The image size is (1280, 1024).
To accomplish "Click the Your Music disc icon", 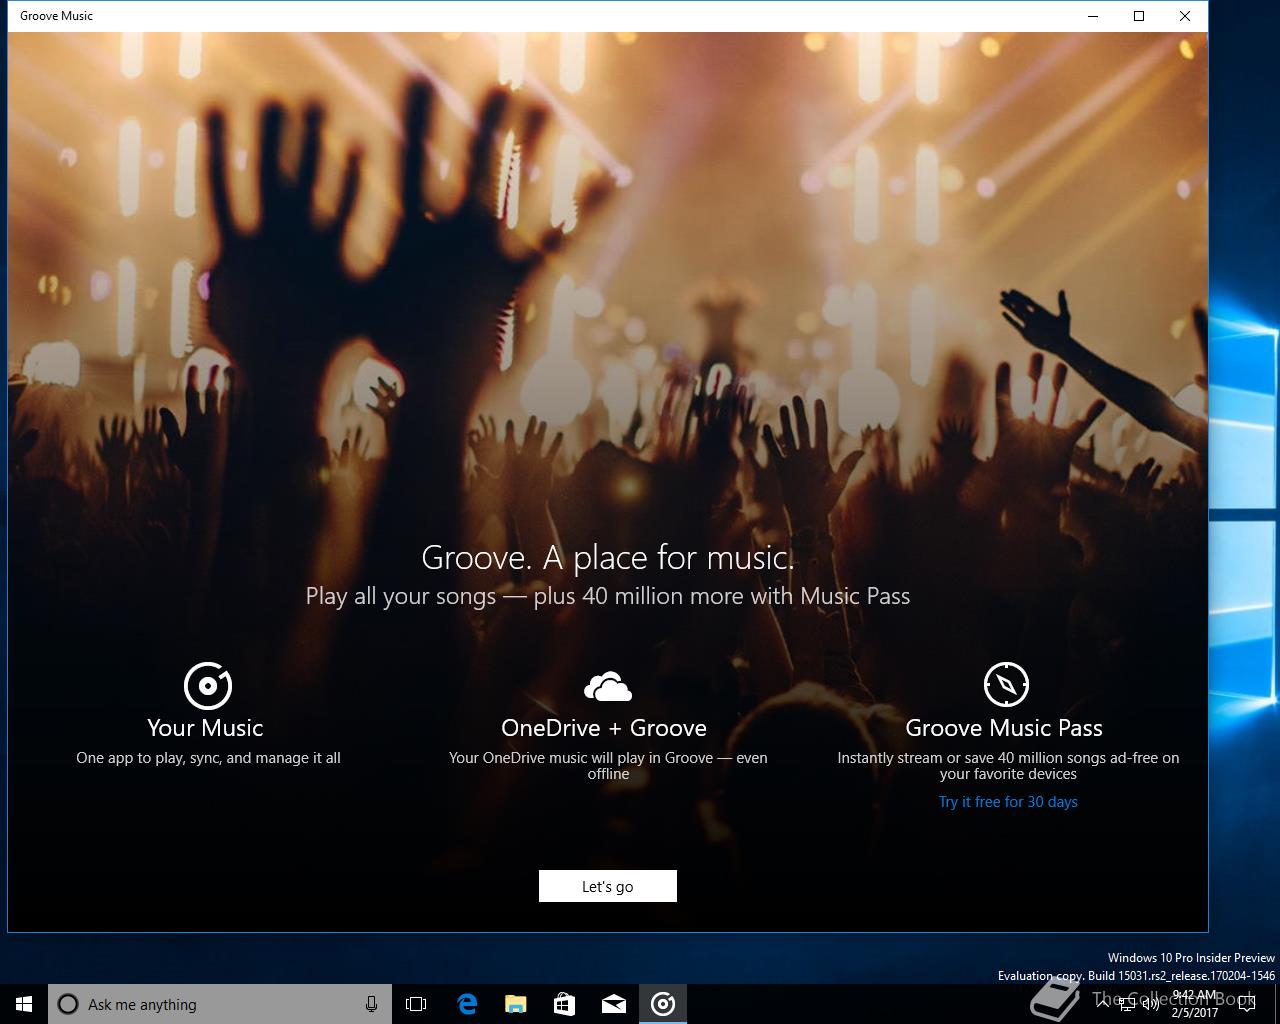I will [x=208, y=686].
